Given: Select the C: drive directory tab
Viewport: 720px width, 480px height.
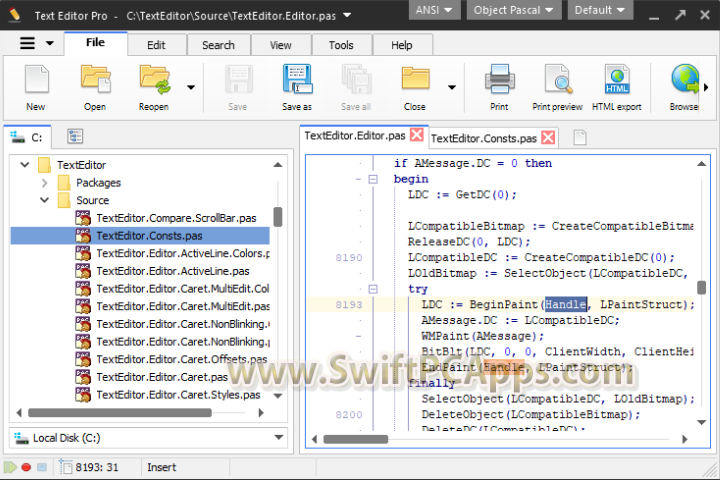Looking at the screenshot, I should point(28,137).
